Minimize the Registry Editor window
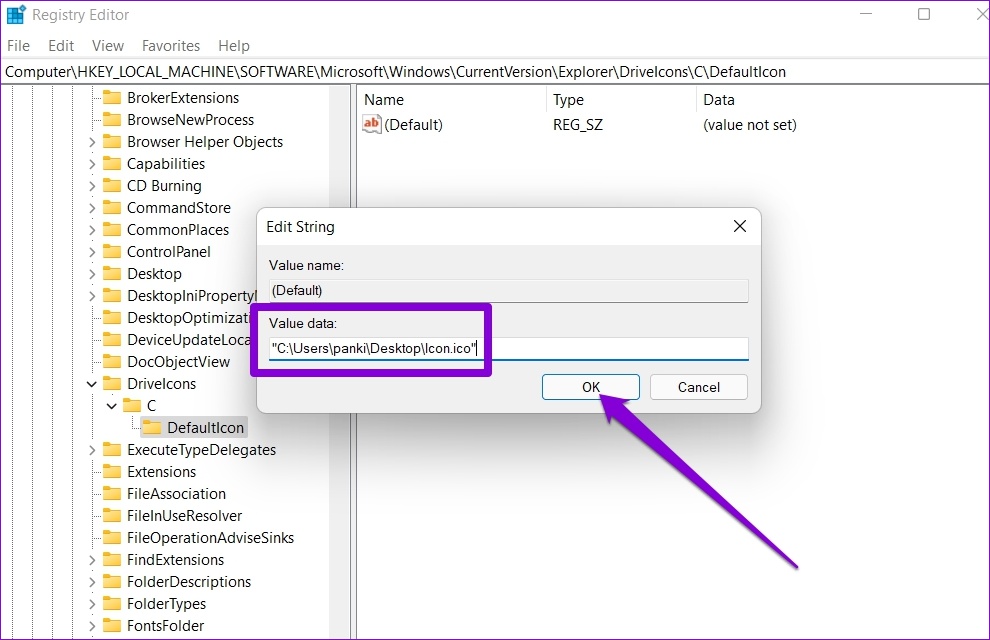 tap(866, 14)
